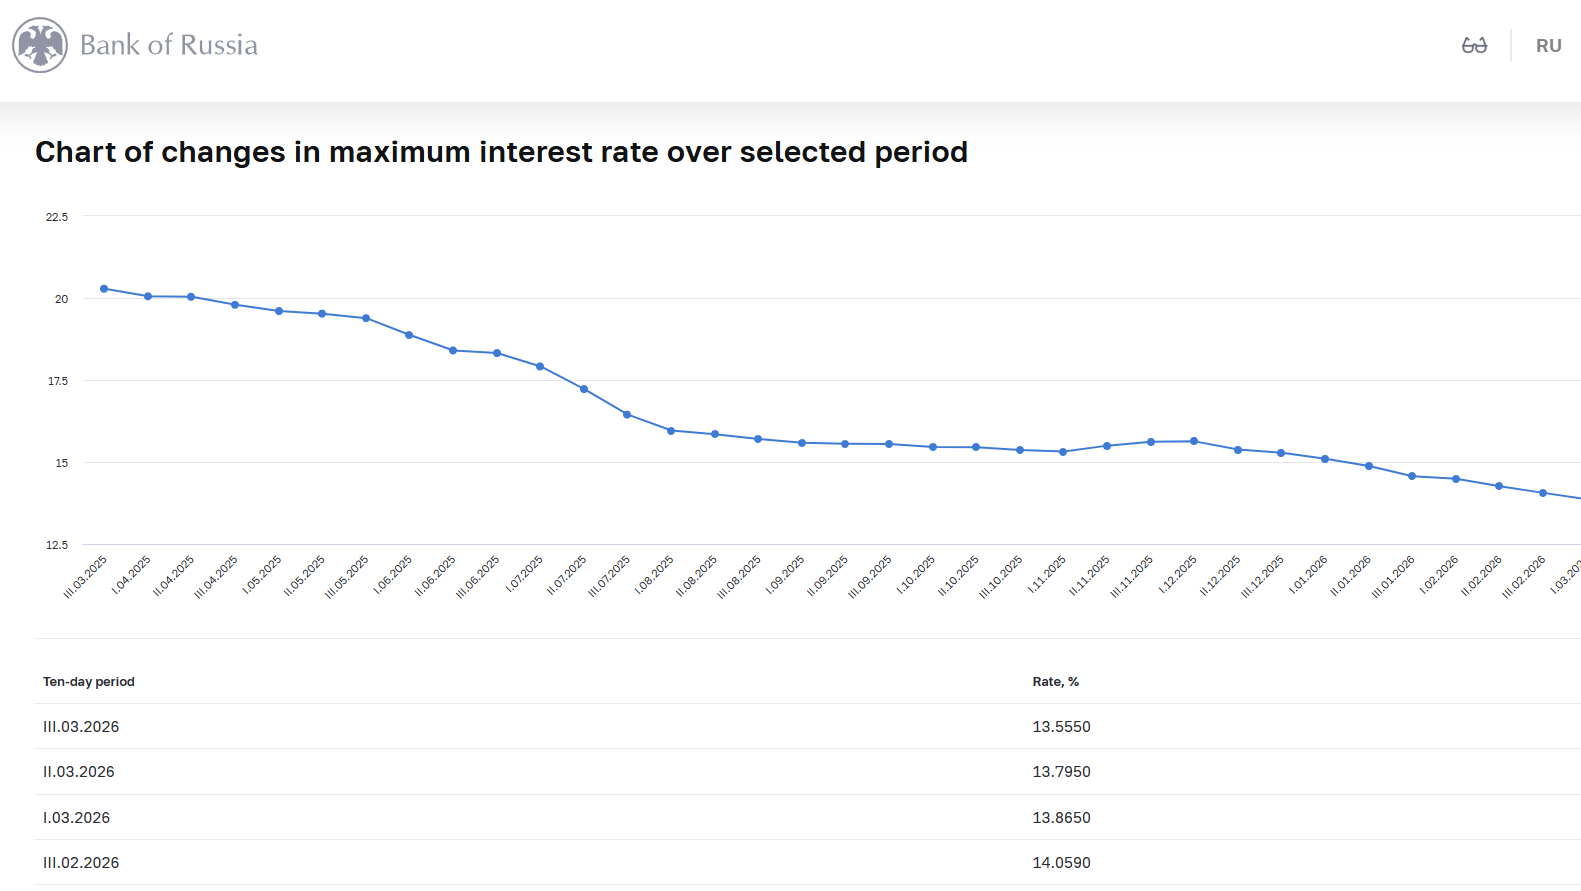Click the 15 y-axis gridline label
This screenshot has width=1581, height=891.
(x=62, y=463)
